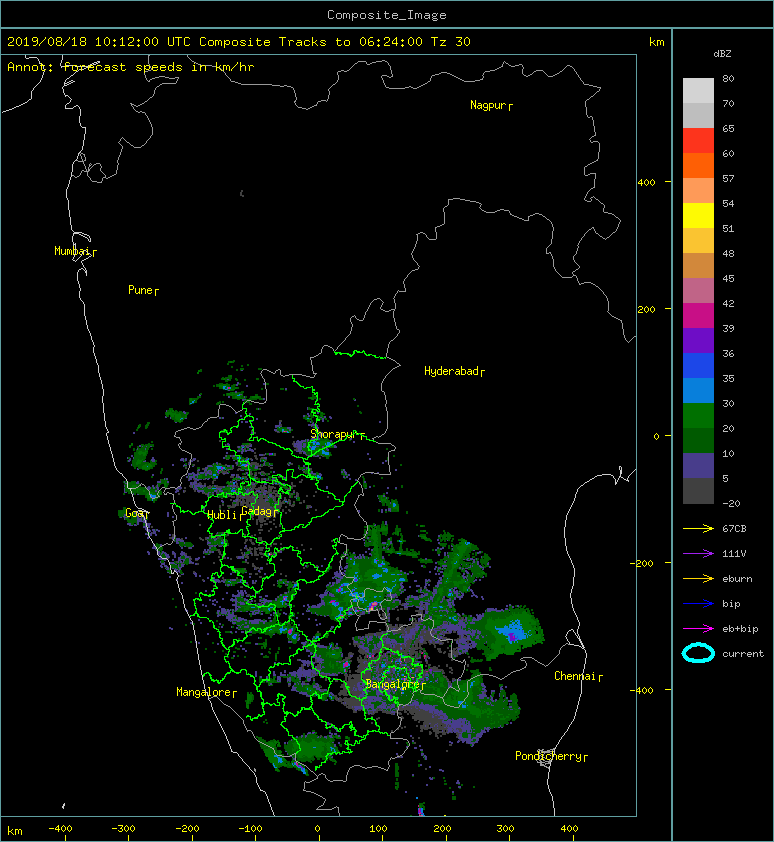Click the dBZ heading above the color scale

[x=722, y=54]
